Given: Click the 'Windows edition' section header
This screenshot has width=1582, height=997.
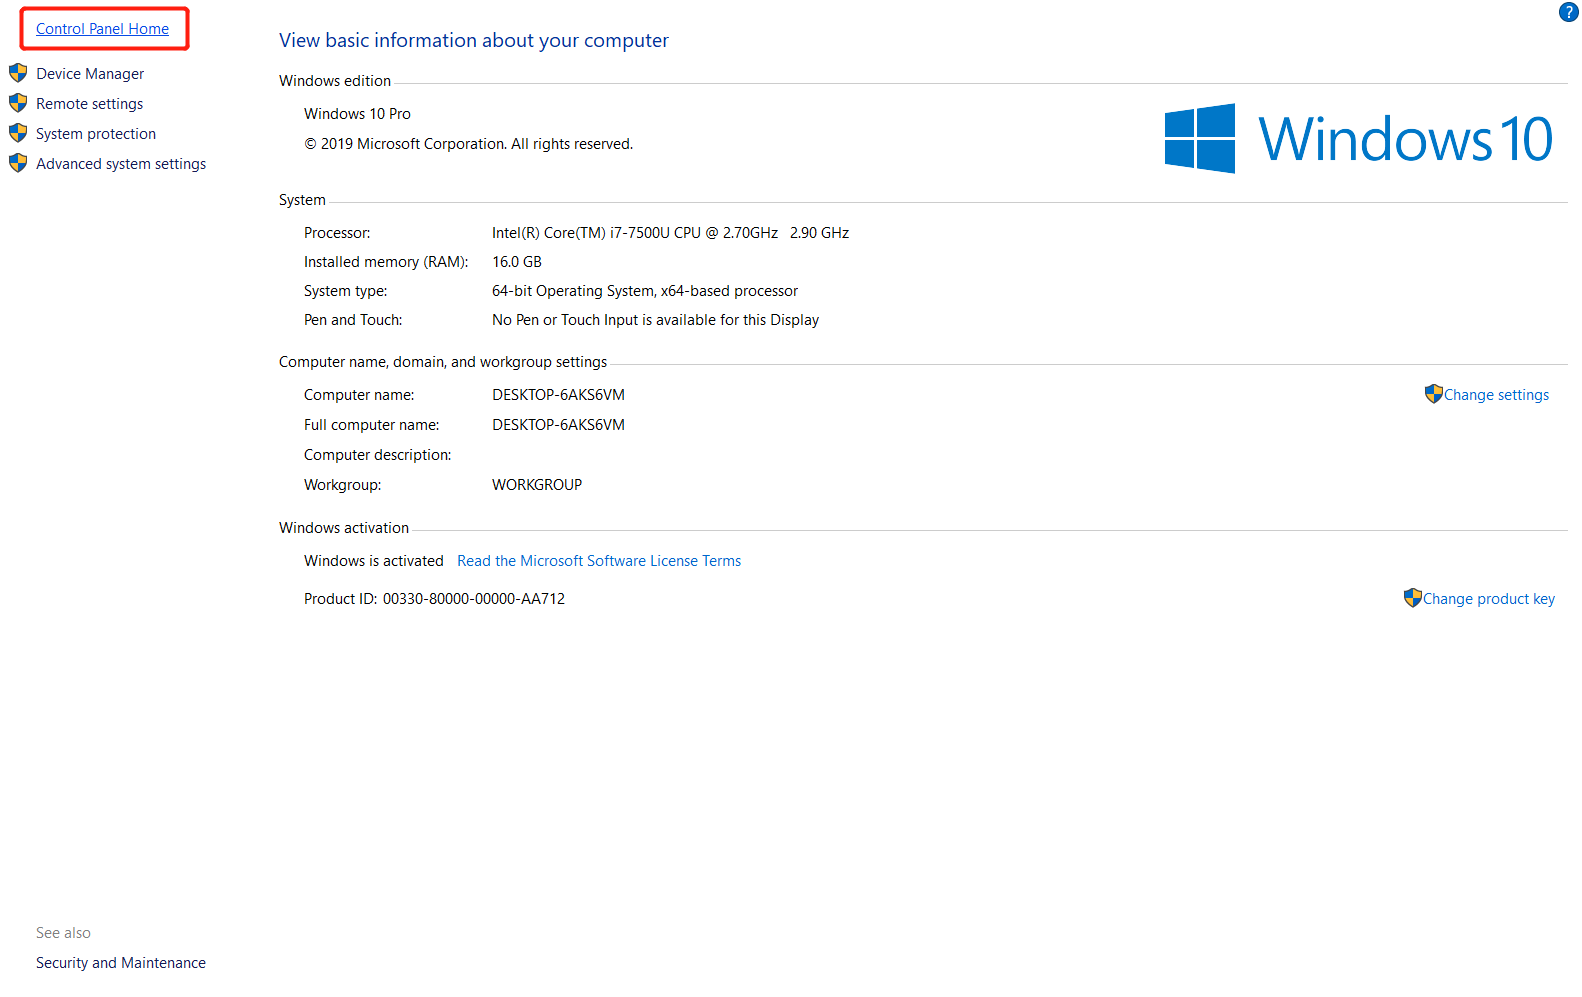Looking at the screenshot, I should (x=335, y=81).
